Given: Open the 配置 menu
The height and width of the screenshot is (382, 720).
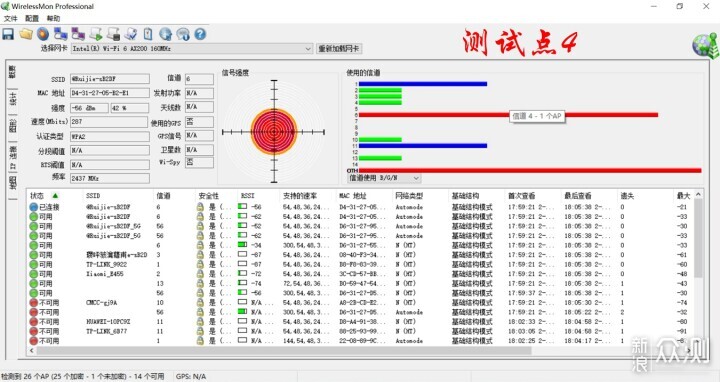Looking at the screenshot, I should pyautogui.click(x=32, y=18).
